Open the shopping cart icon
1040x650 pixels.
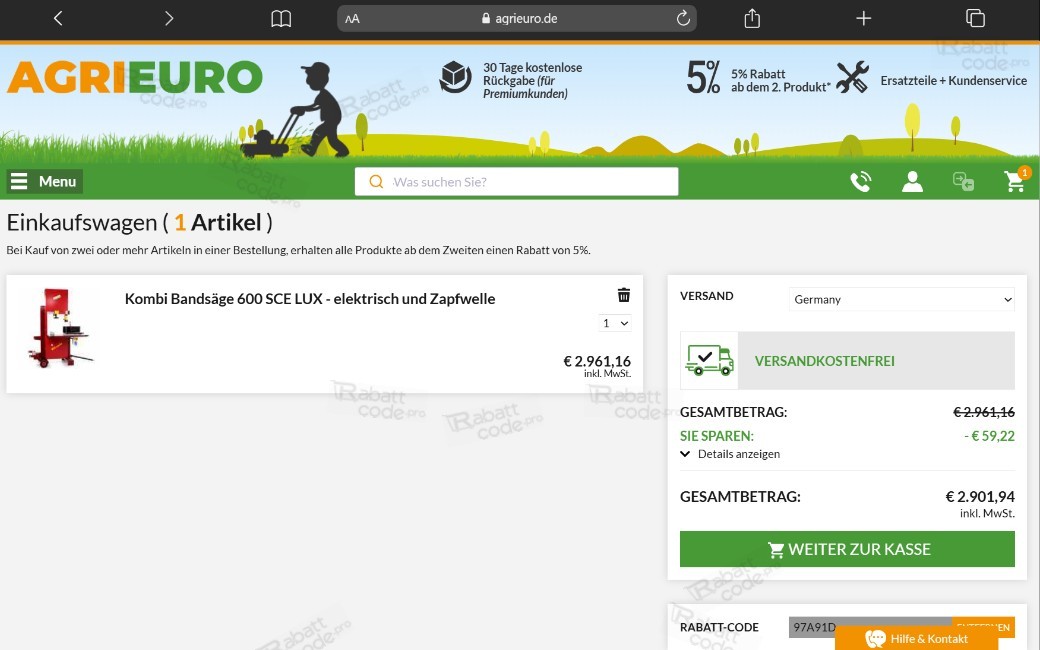[1016, 180]
